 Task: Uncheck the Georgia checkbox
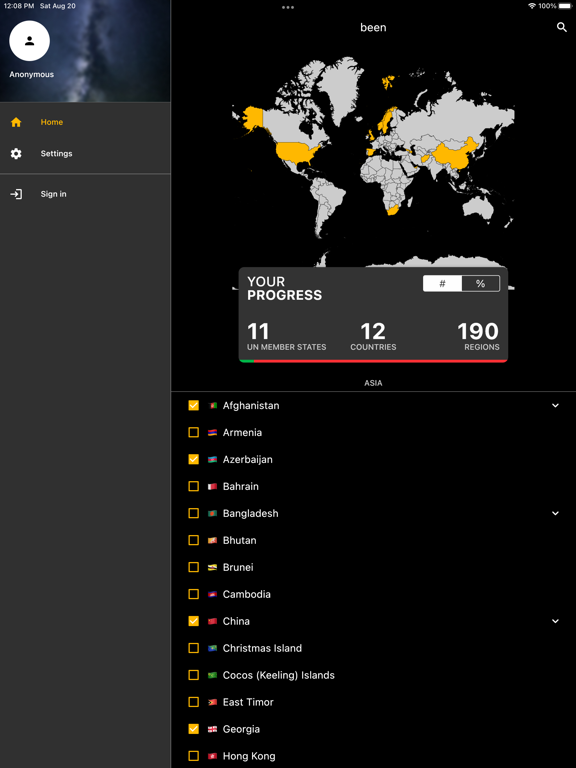coord(193,729)
